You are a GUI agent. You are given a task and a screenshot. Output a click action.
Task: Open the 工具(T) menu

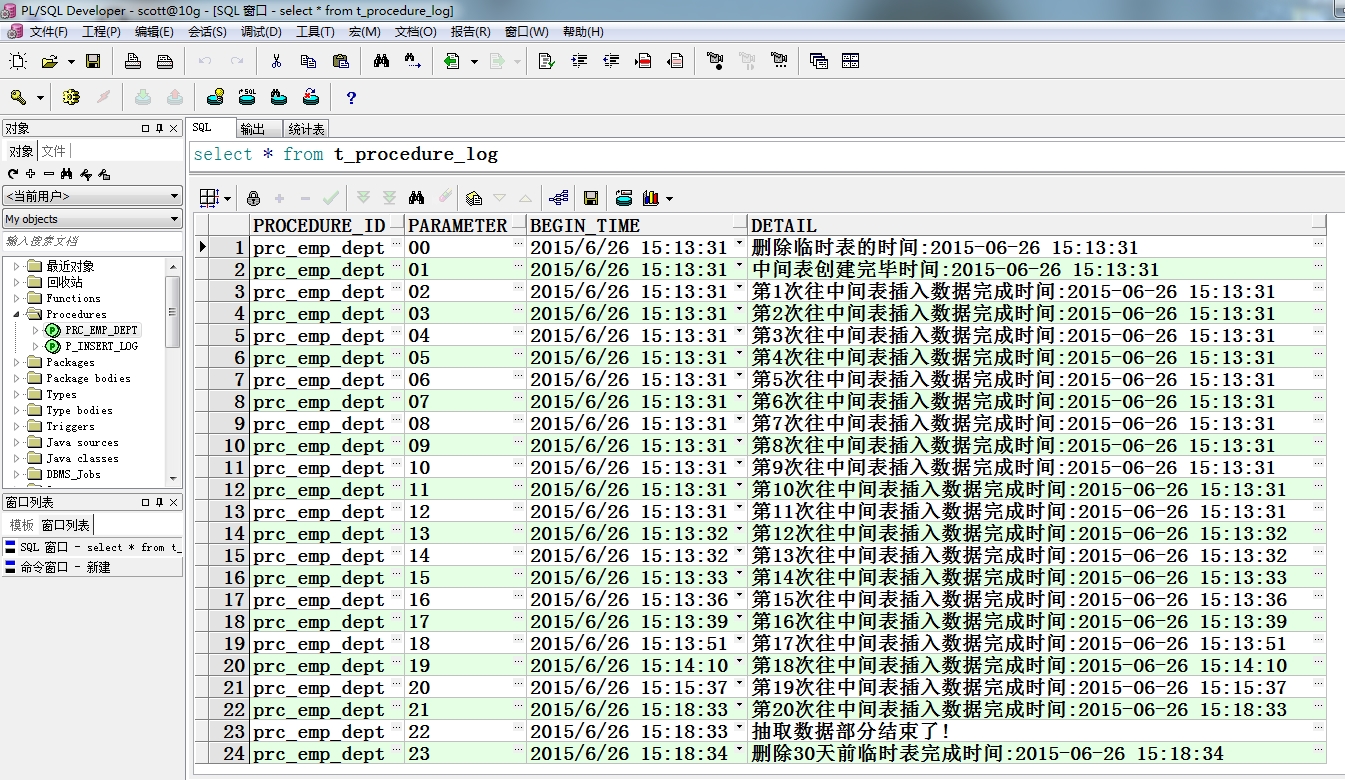tap(315, 32)
